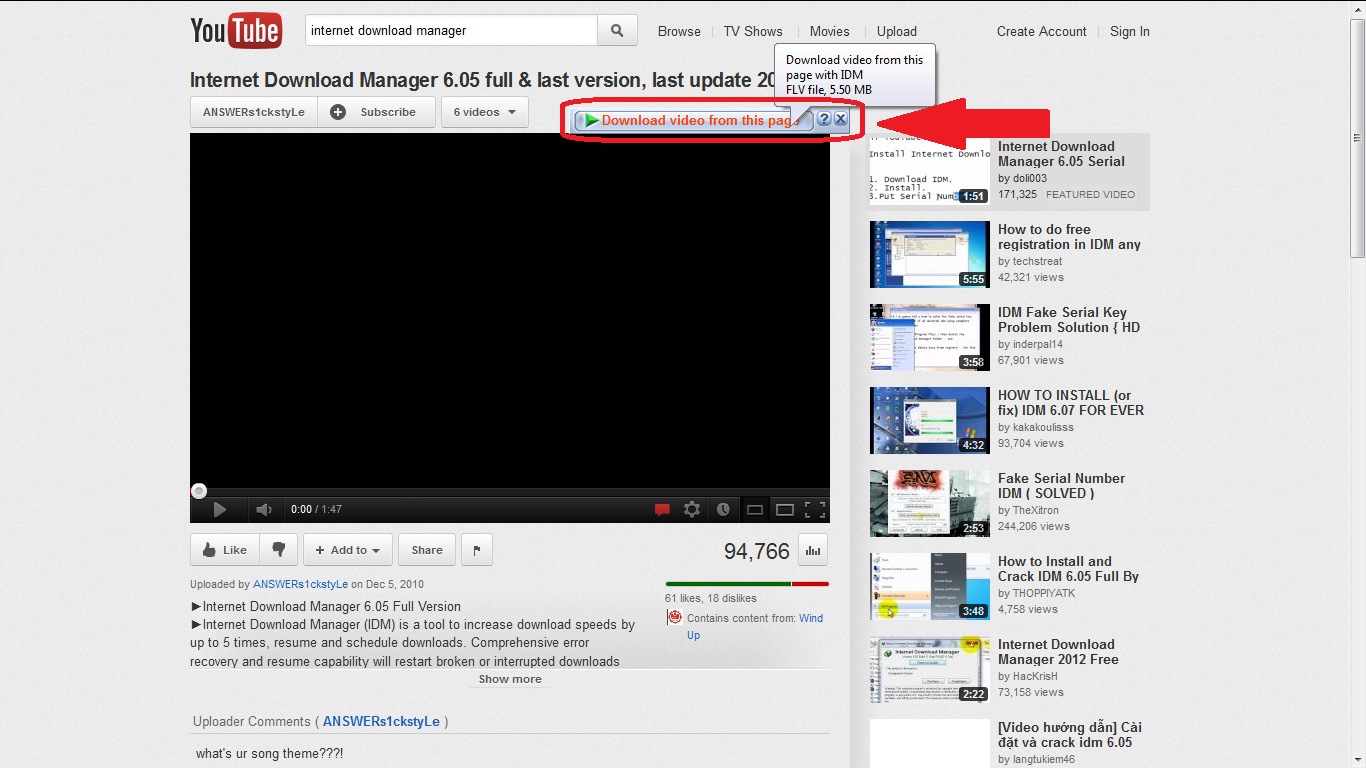
Task: Show video statistics via the bar-graph icon
Action: [x=813, y=550]
